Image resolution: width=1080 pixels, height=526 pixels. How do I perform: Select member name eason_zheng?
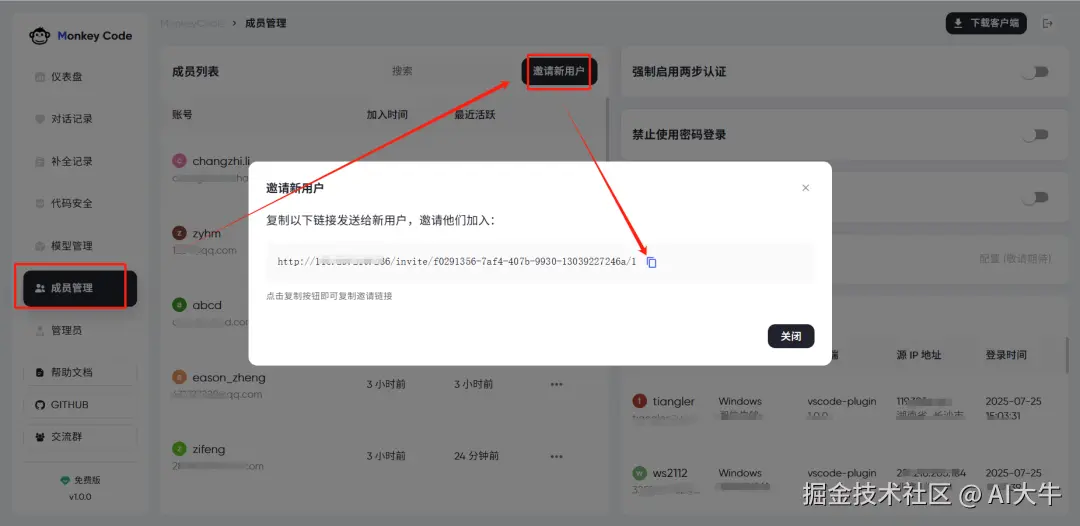click(229, 377)
